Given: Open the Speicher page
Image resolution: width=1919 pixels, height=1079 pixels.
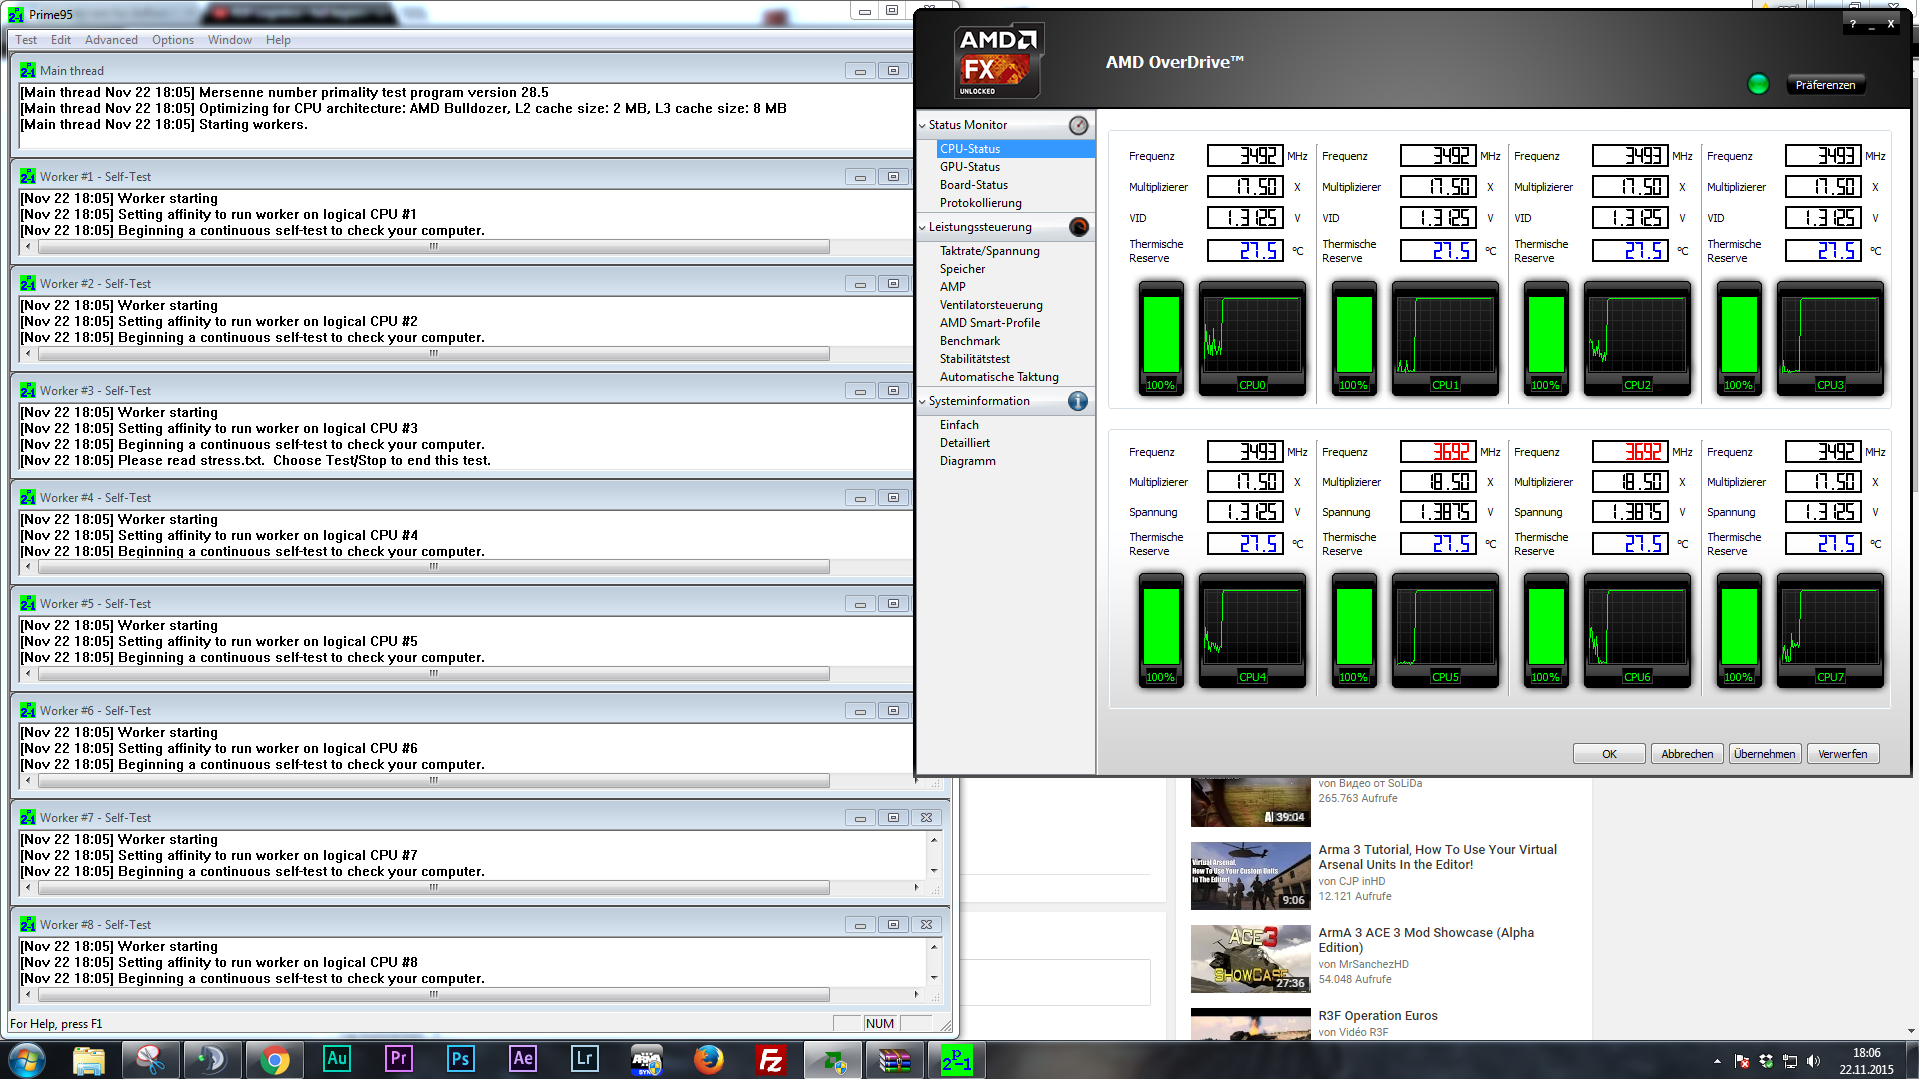Looking at the screenshot, I should click(963, 269).
